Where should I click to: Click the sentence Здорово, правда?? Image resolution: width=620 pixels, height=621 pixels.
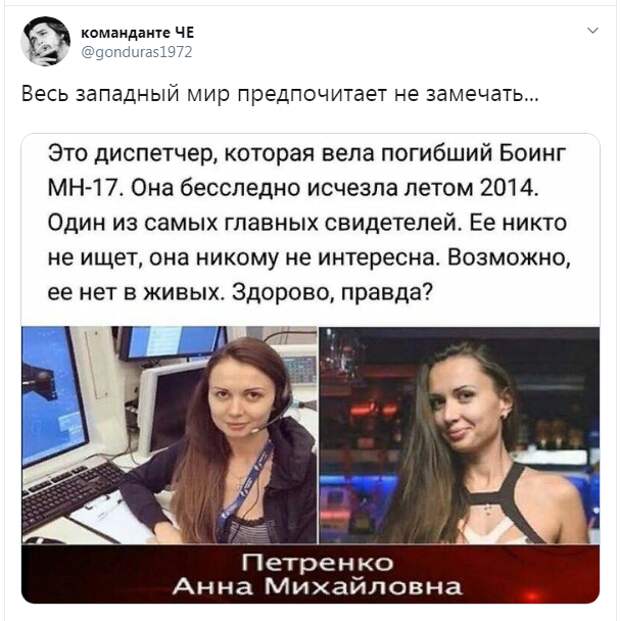pos(332,293)
